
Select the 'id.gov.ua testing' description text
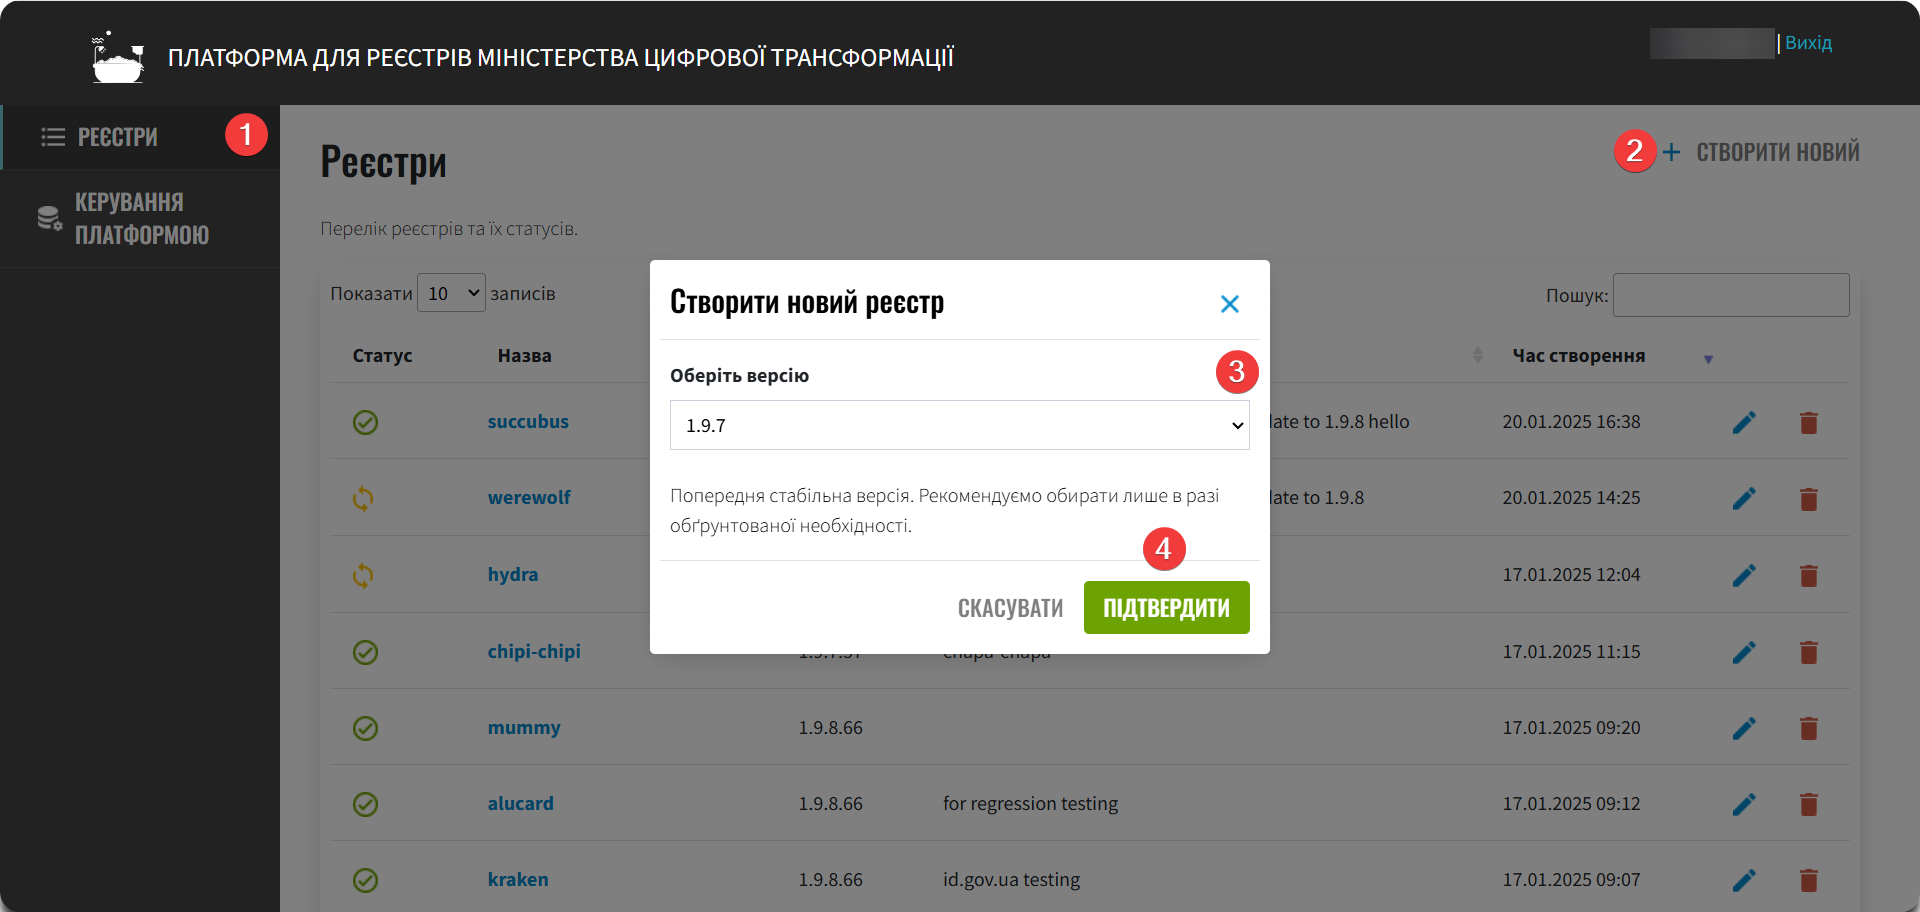pos(1011,880)
